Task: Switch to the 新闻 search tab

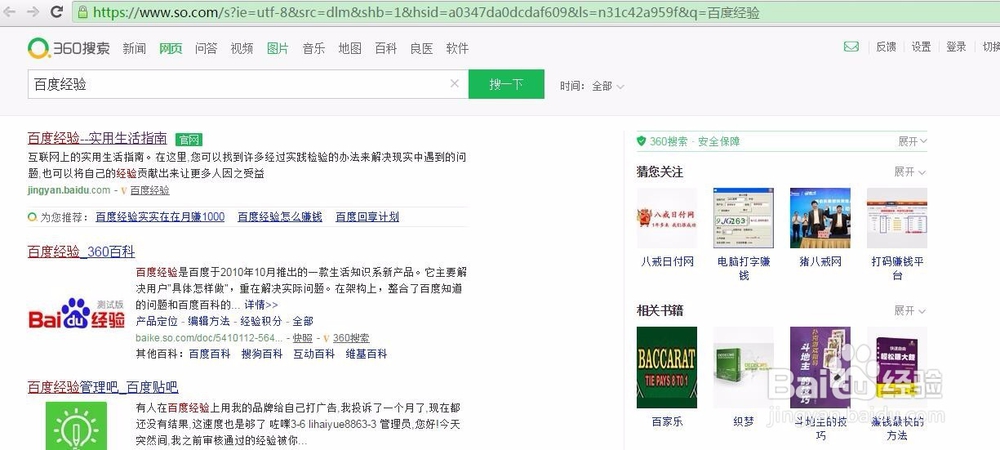Action: [135, 48]
